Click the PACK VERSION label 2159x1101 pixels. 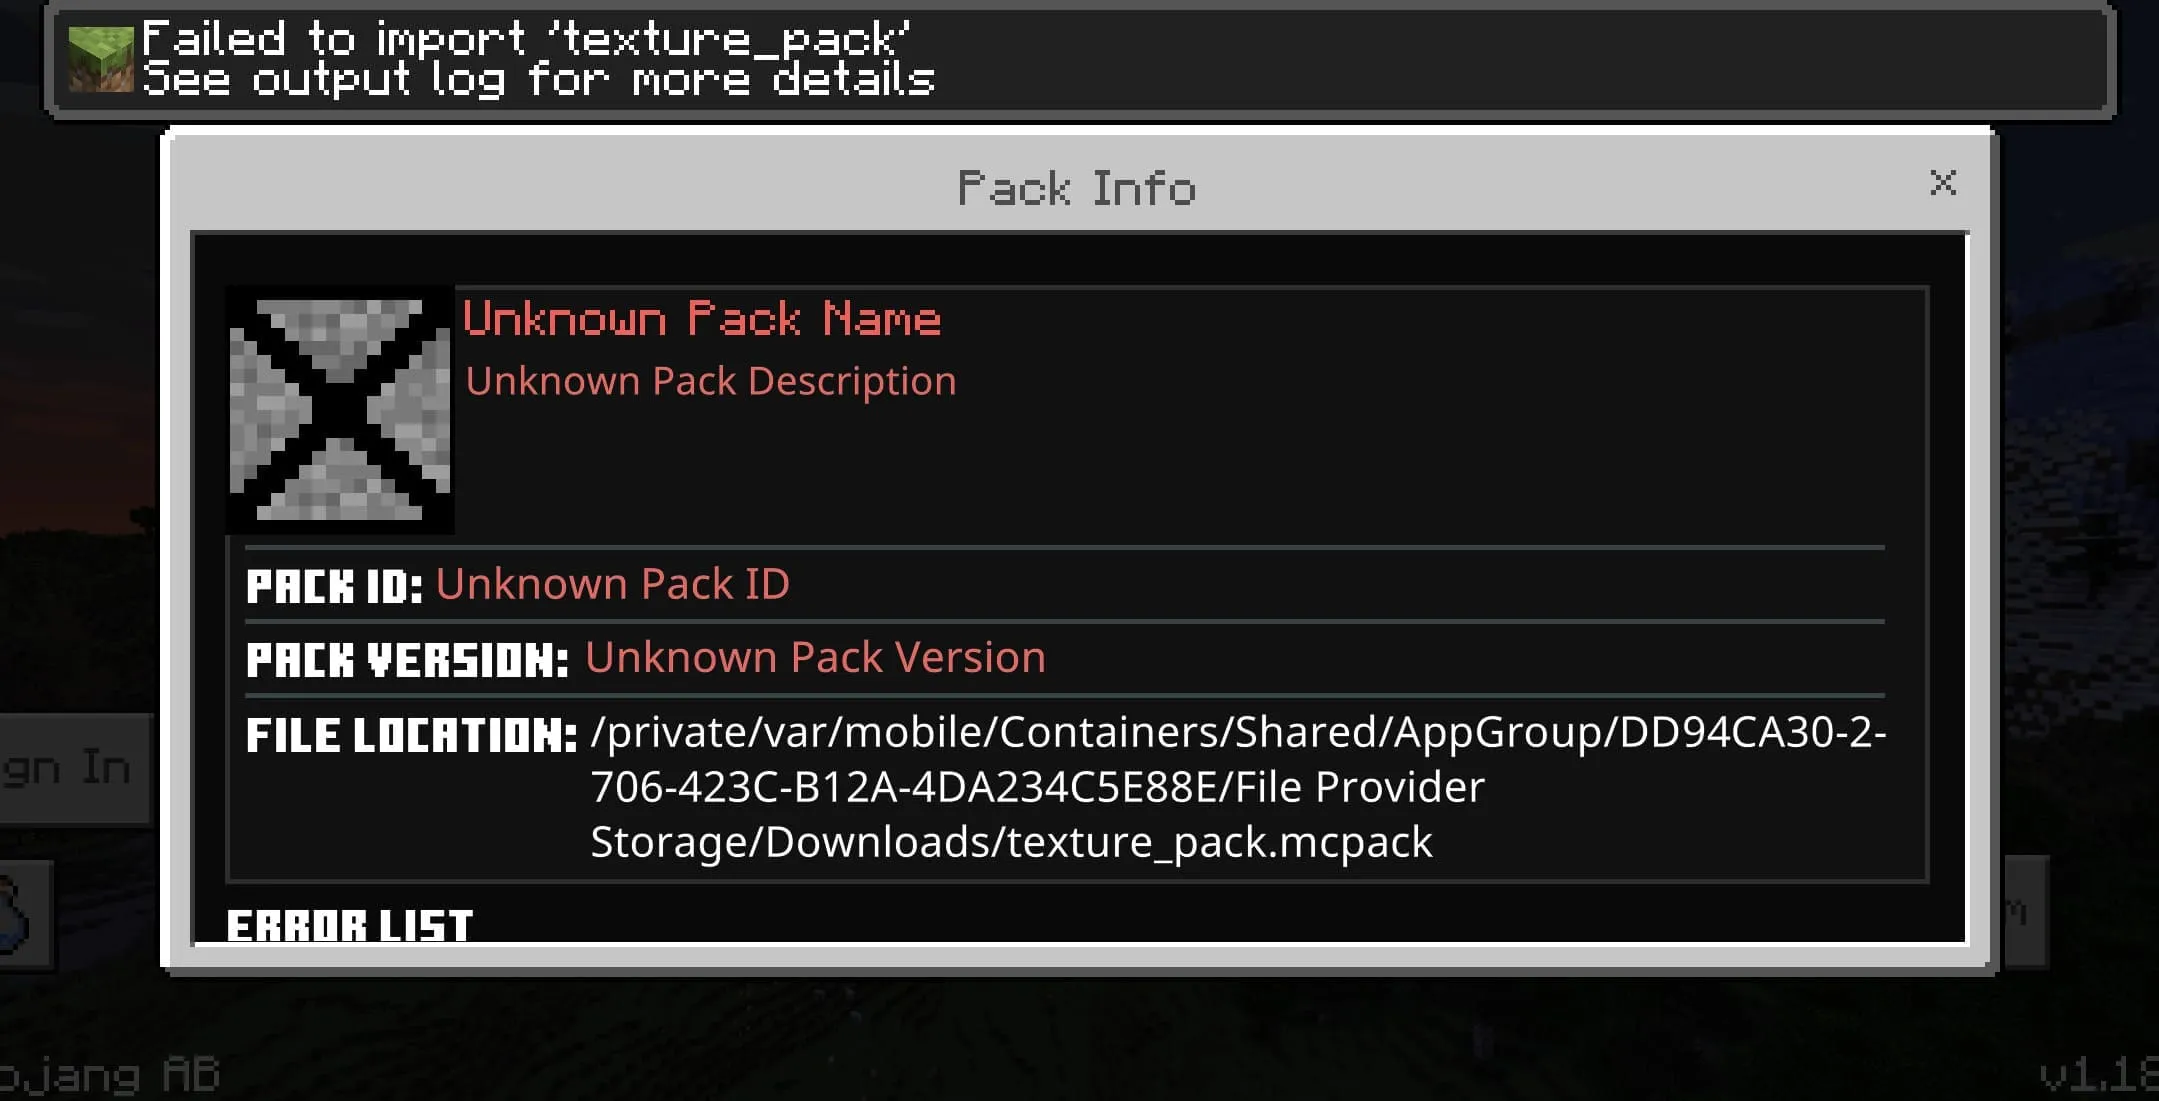[407, 660]
